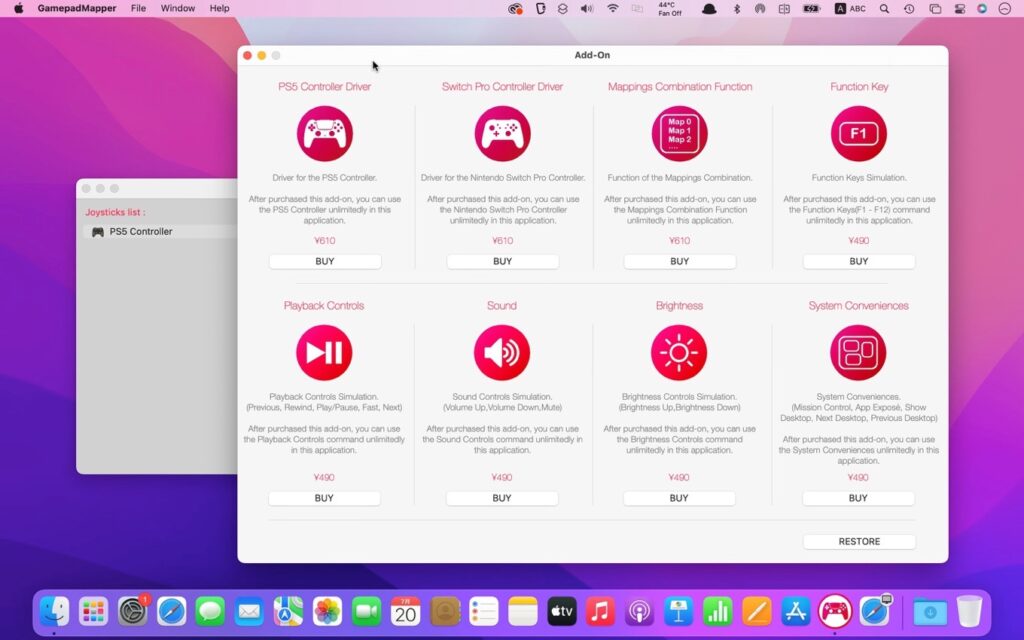
Task: Click the GamepadMapper controller icon in the Dock
Action: [833, 611]
